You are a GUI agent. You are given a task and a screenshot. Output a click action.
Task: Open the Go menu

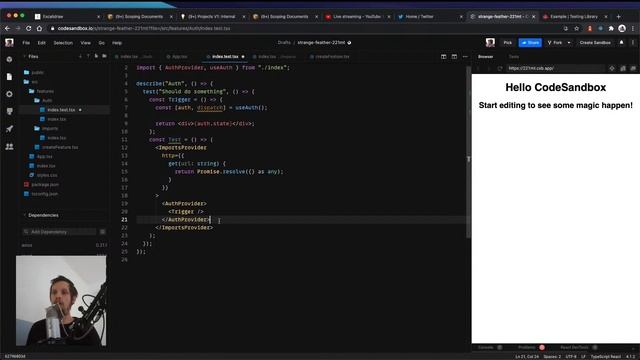102,42
